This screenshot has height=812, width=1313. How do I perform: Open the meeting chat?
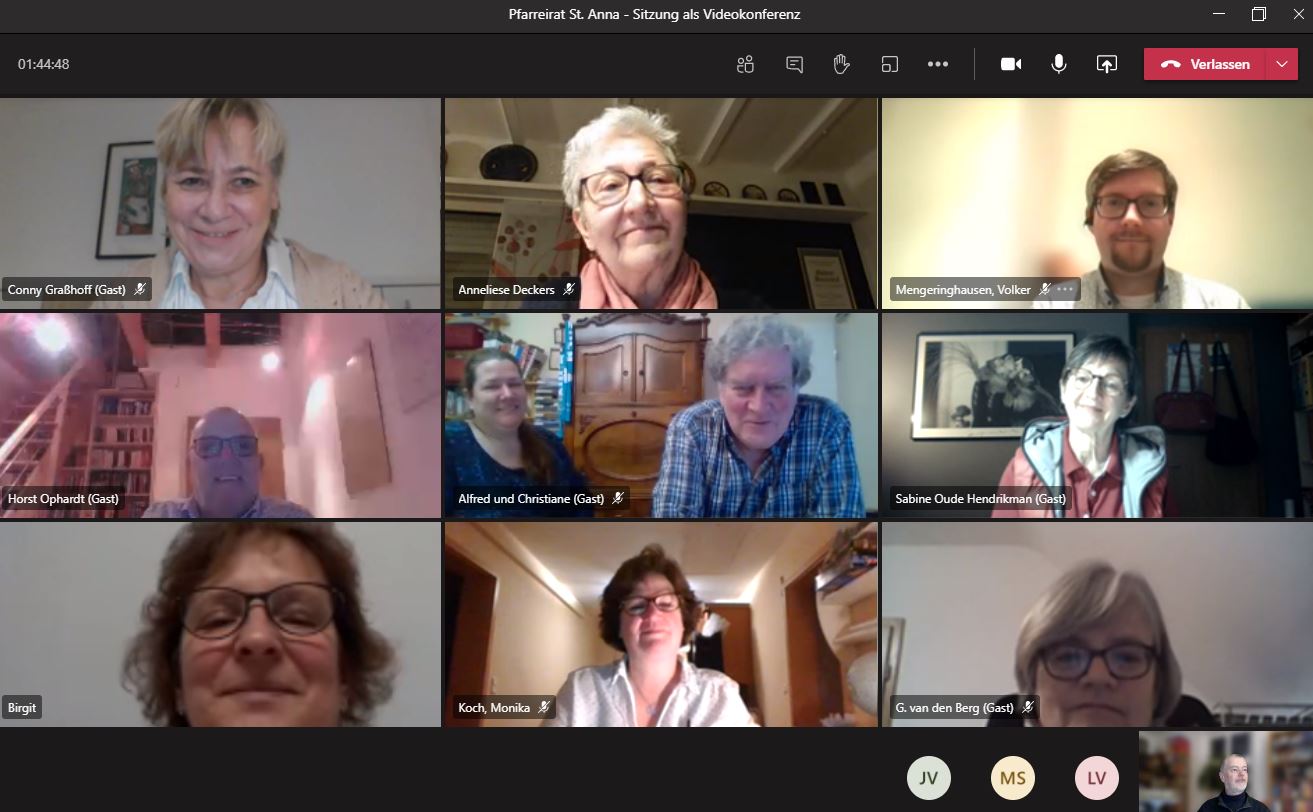[795, 64]
